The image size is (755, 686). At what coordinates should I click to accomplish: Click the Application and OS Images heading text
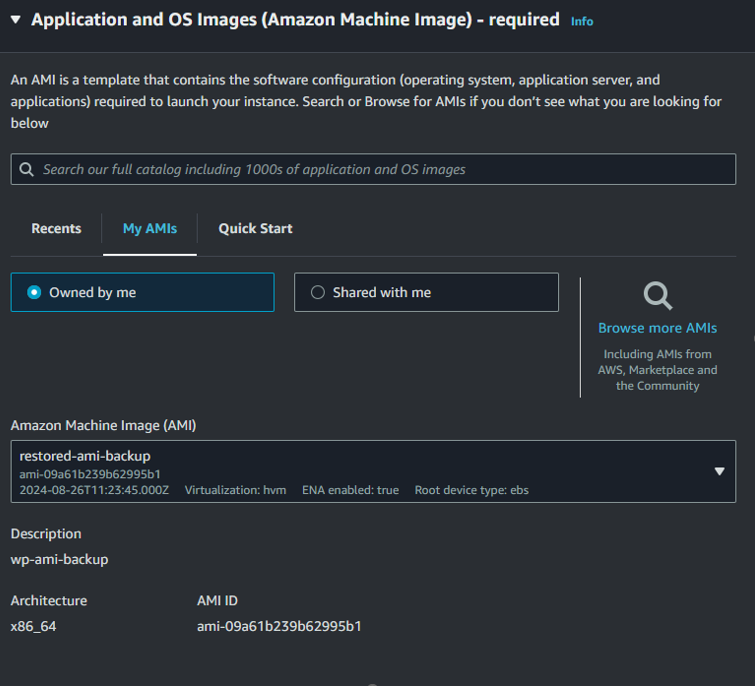coord(295,20)
